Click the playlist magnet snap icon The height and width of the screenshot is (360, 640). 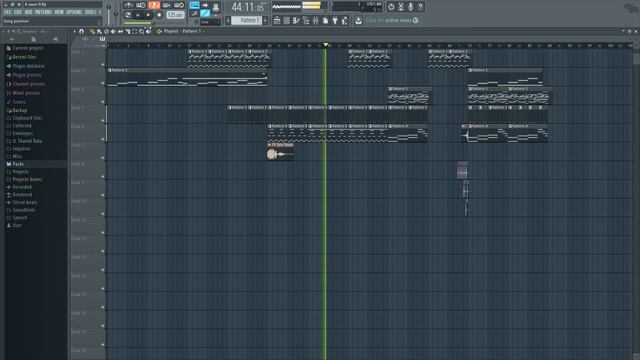tap(82, 31)
